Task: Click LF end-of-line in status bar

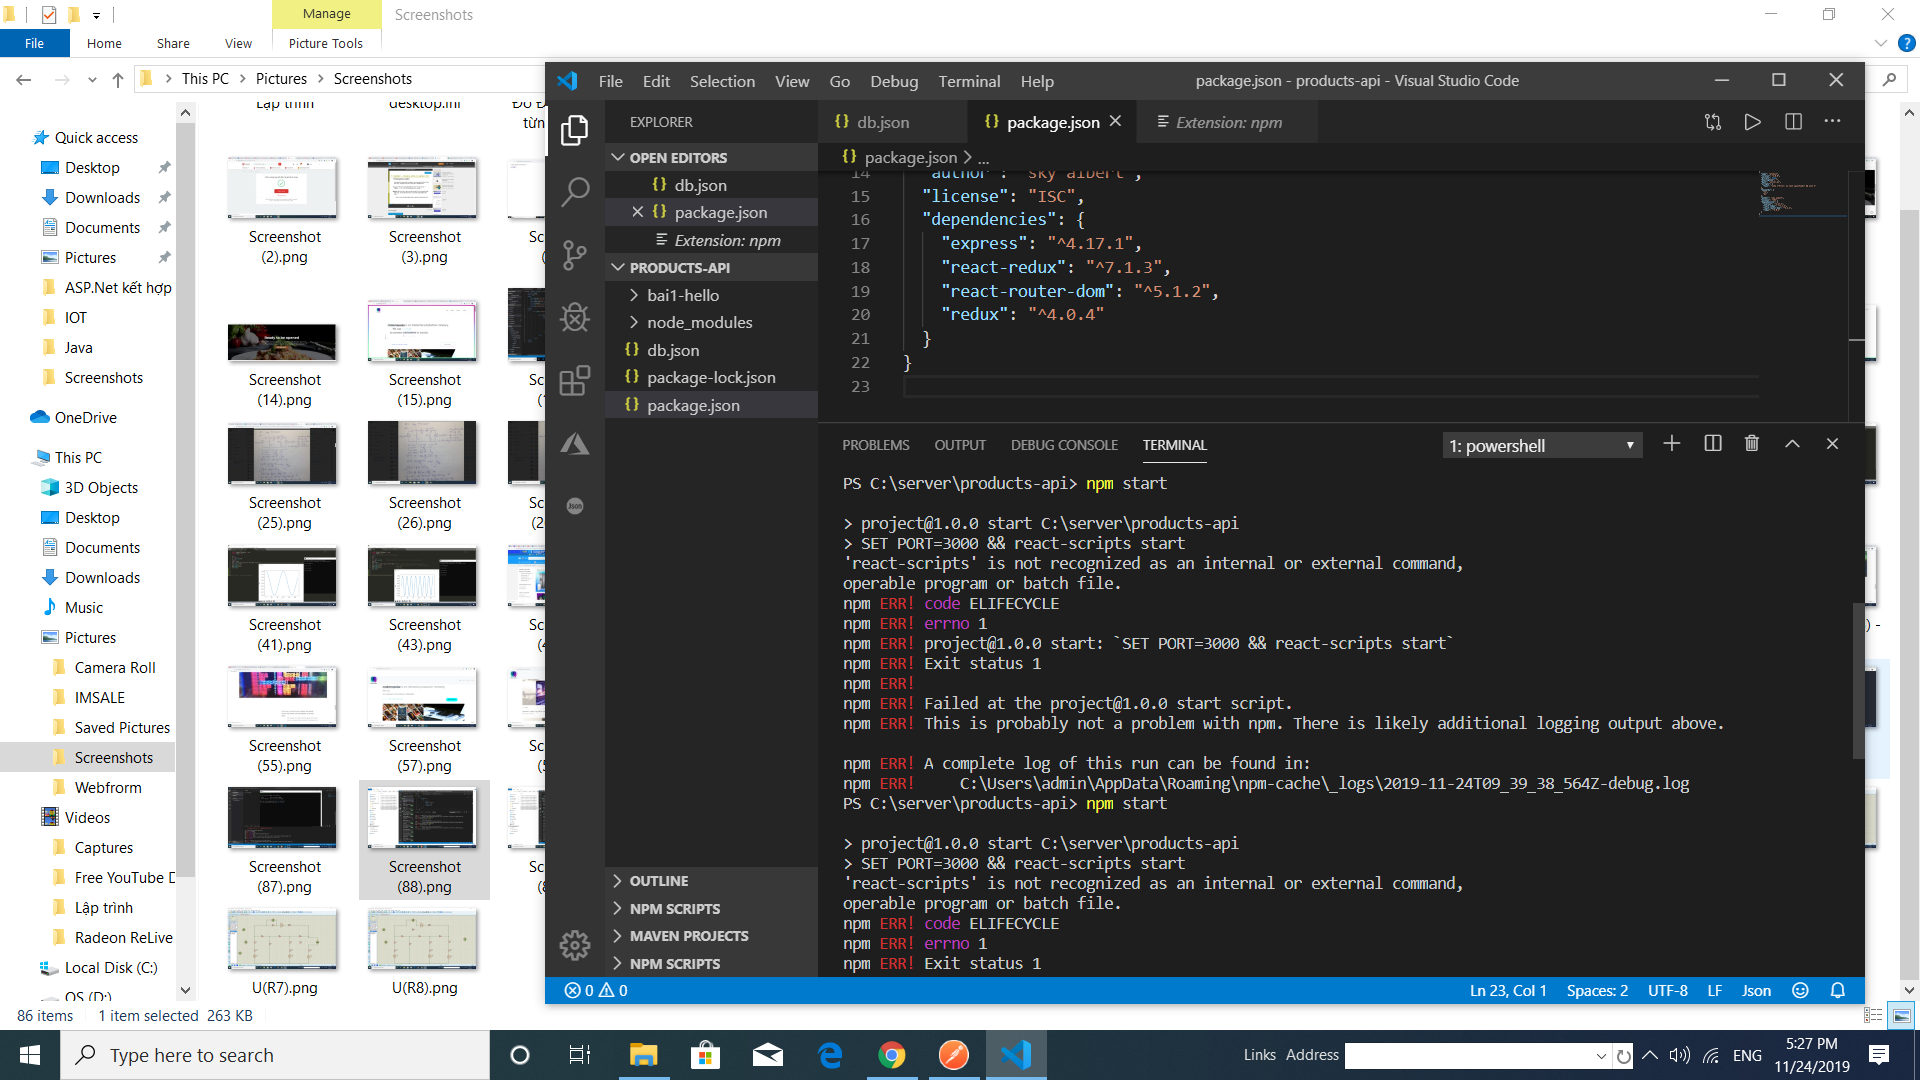Action: (x=1714, y=991)
